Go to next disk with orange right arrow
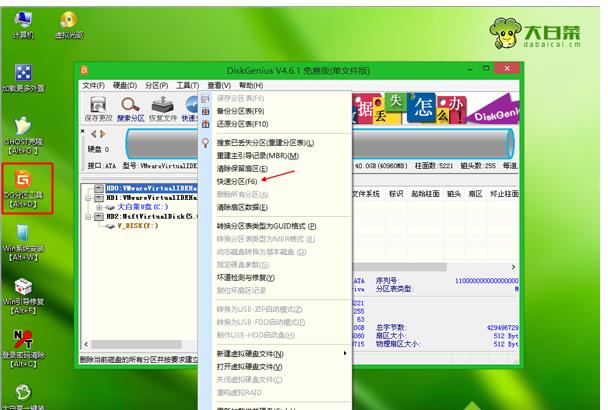 (x=102, y=134)
